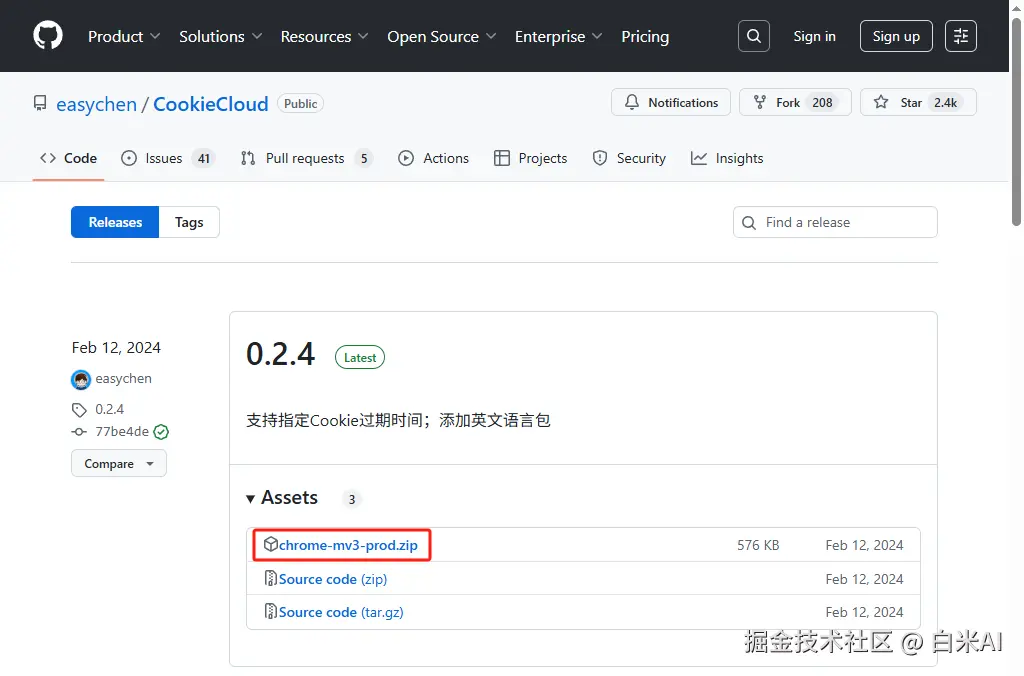Open the 0.2.4 tag link in sidebar
This screenshot has height=676, width=1024.
110,410
